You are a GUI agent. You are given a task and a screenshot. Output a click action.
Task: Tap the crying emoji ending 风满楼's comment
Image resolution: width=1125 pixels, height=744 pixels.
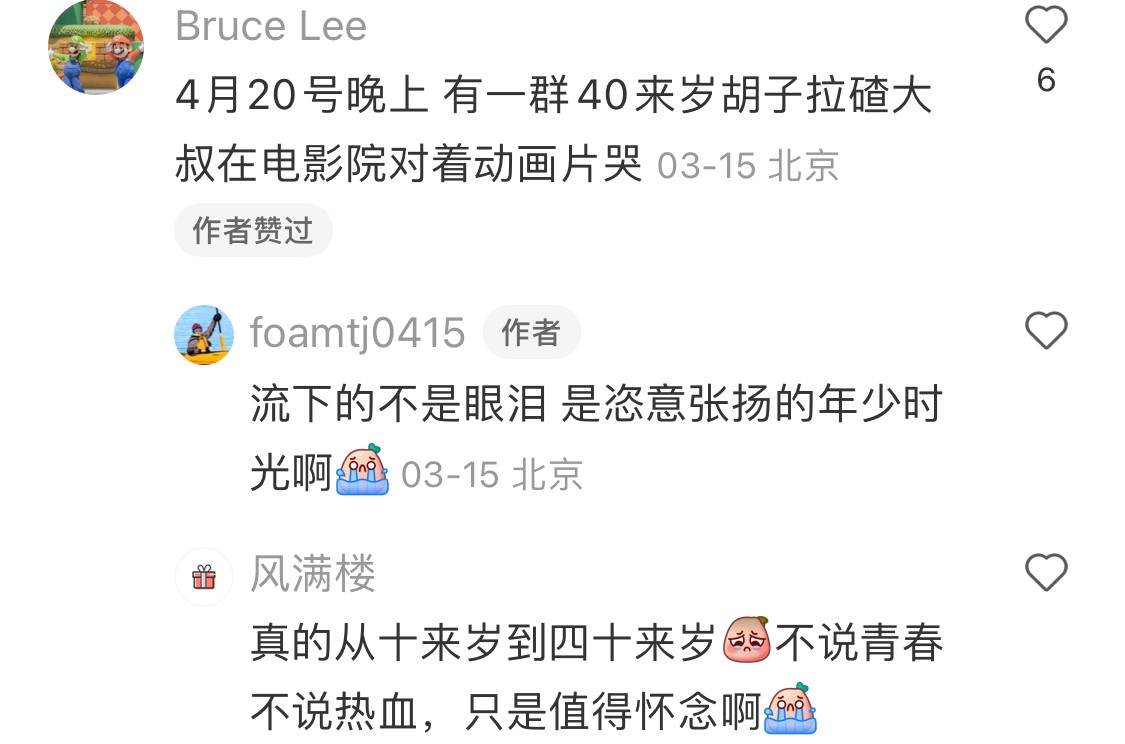pyautogui.click(x=791, y=708)
